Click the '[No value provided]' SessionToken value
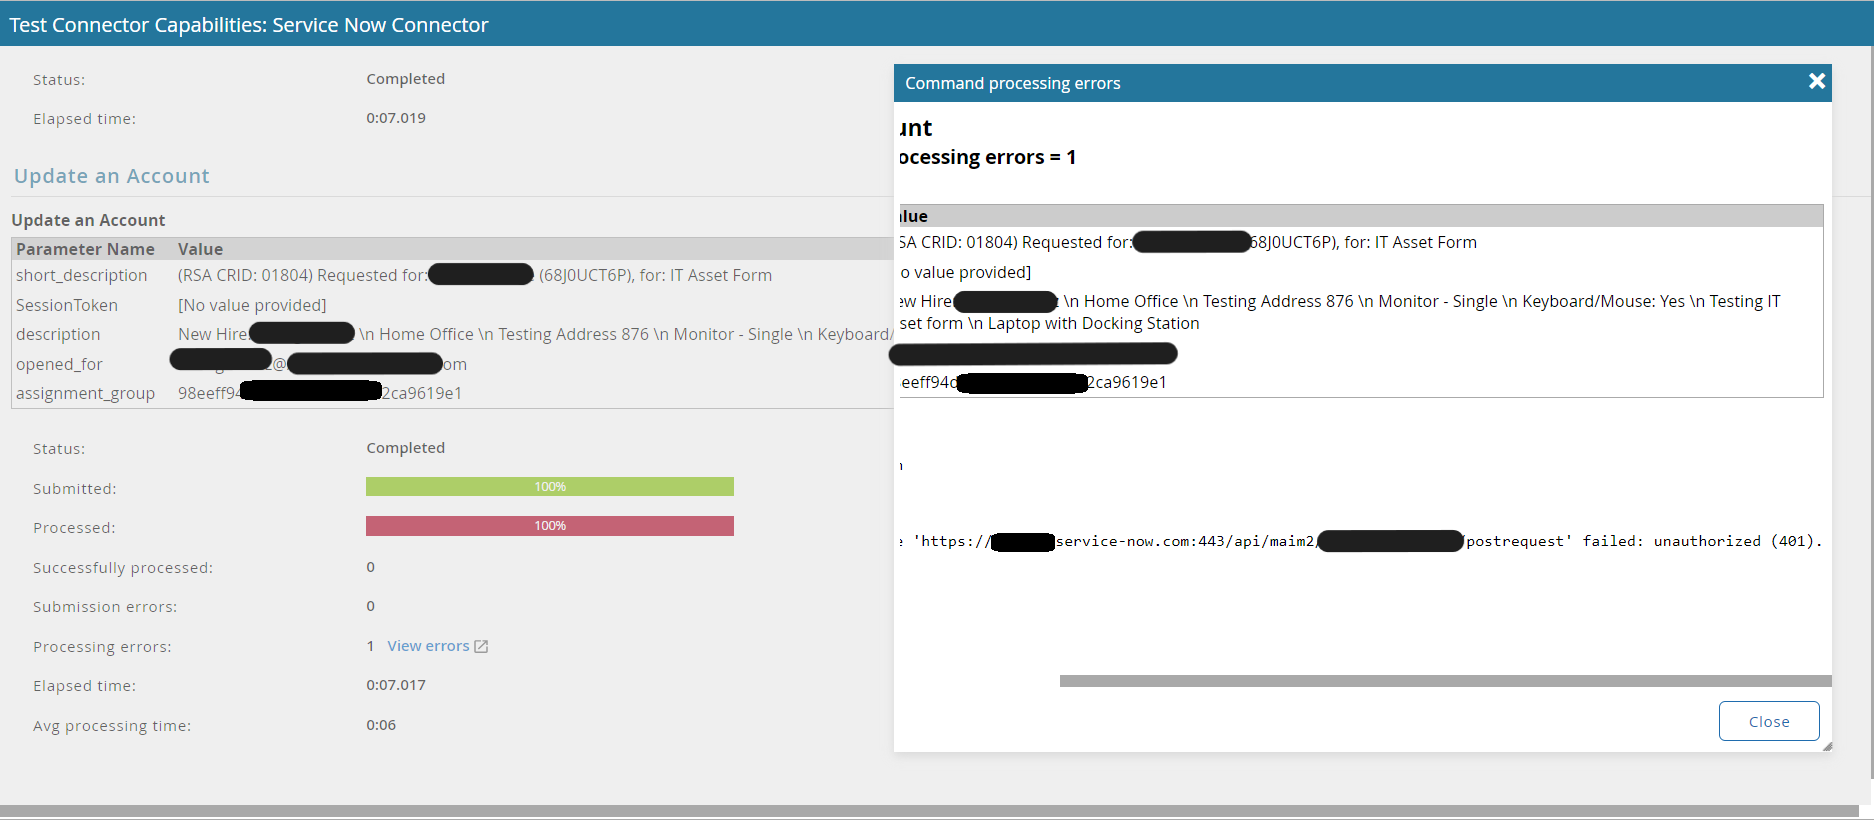 [x=252, y=305]
